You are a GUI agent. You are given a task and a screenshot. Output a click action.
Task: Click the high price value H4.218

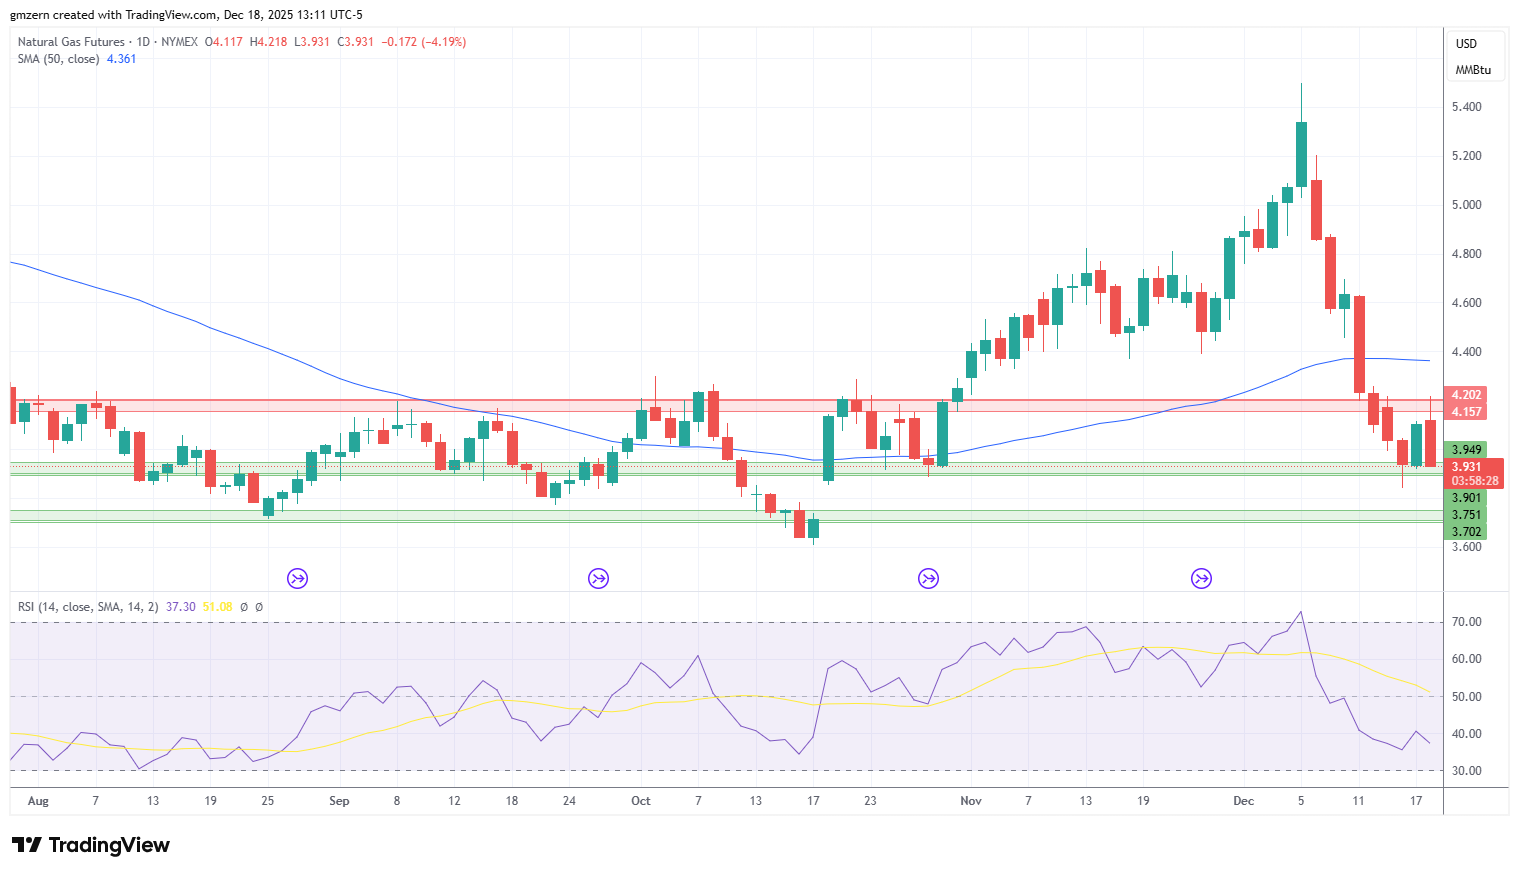269,42
